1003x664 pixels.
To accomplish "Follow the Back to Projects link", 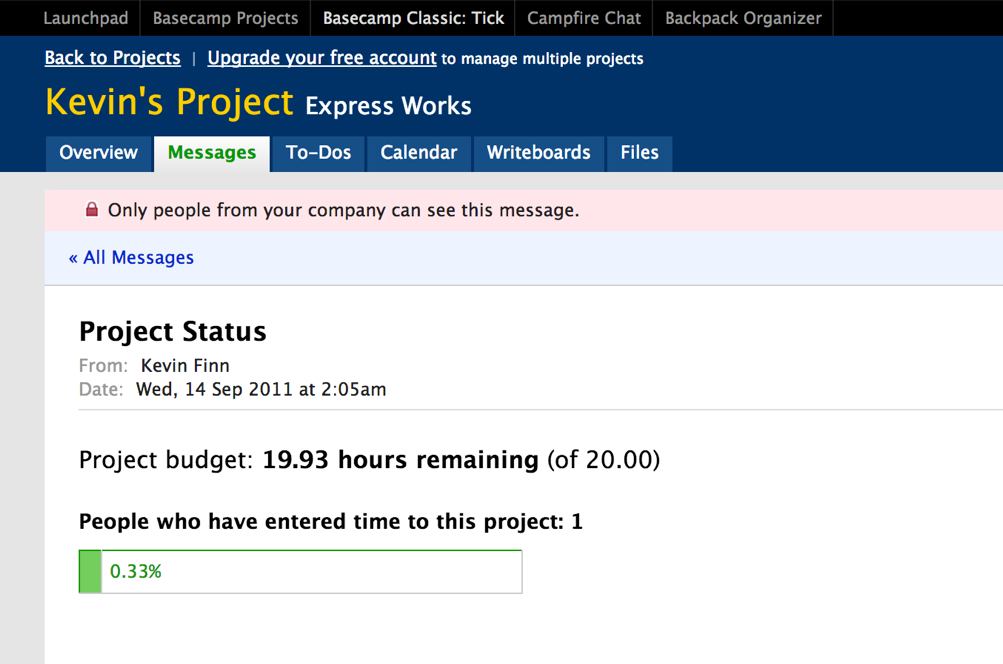I will coord(112,57).
